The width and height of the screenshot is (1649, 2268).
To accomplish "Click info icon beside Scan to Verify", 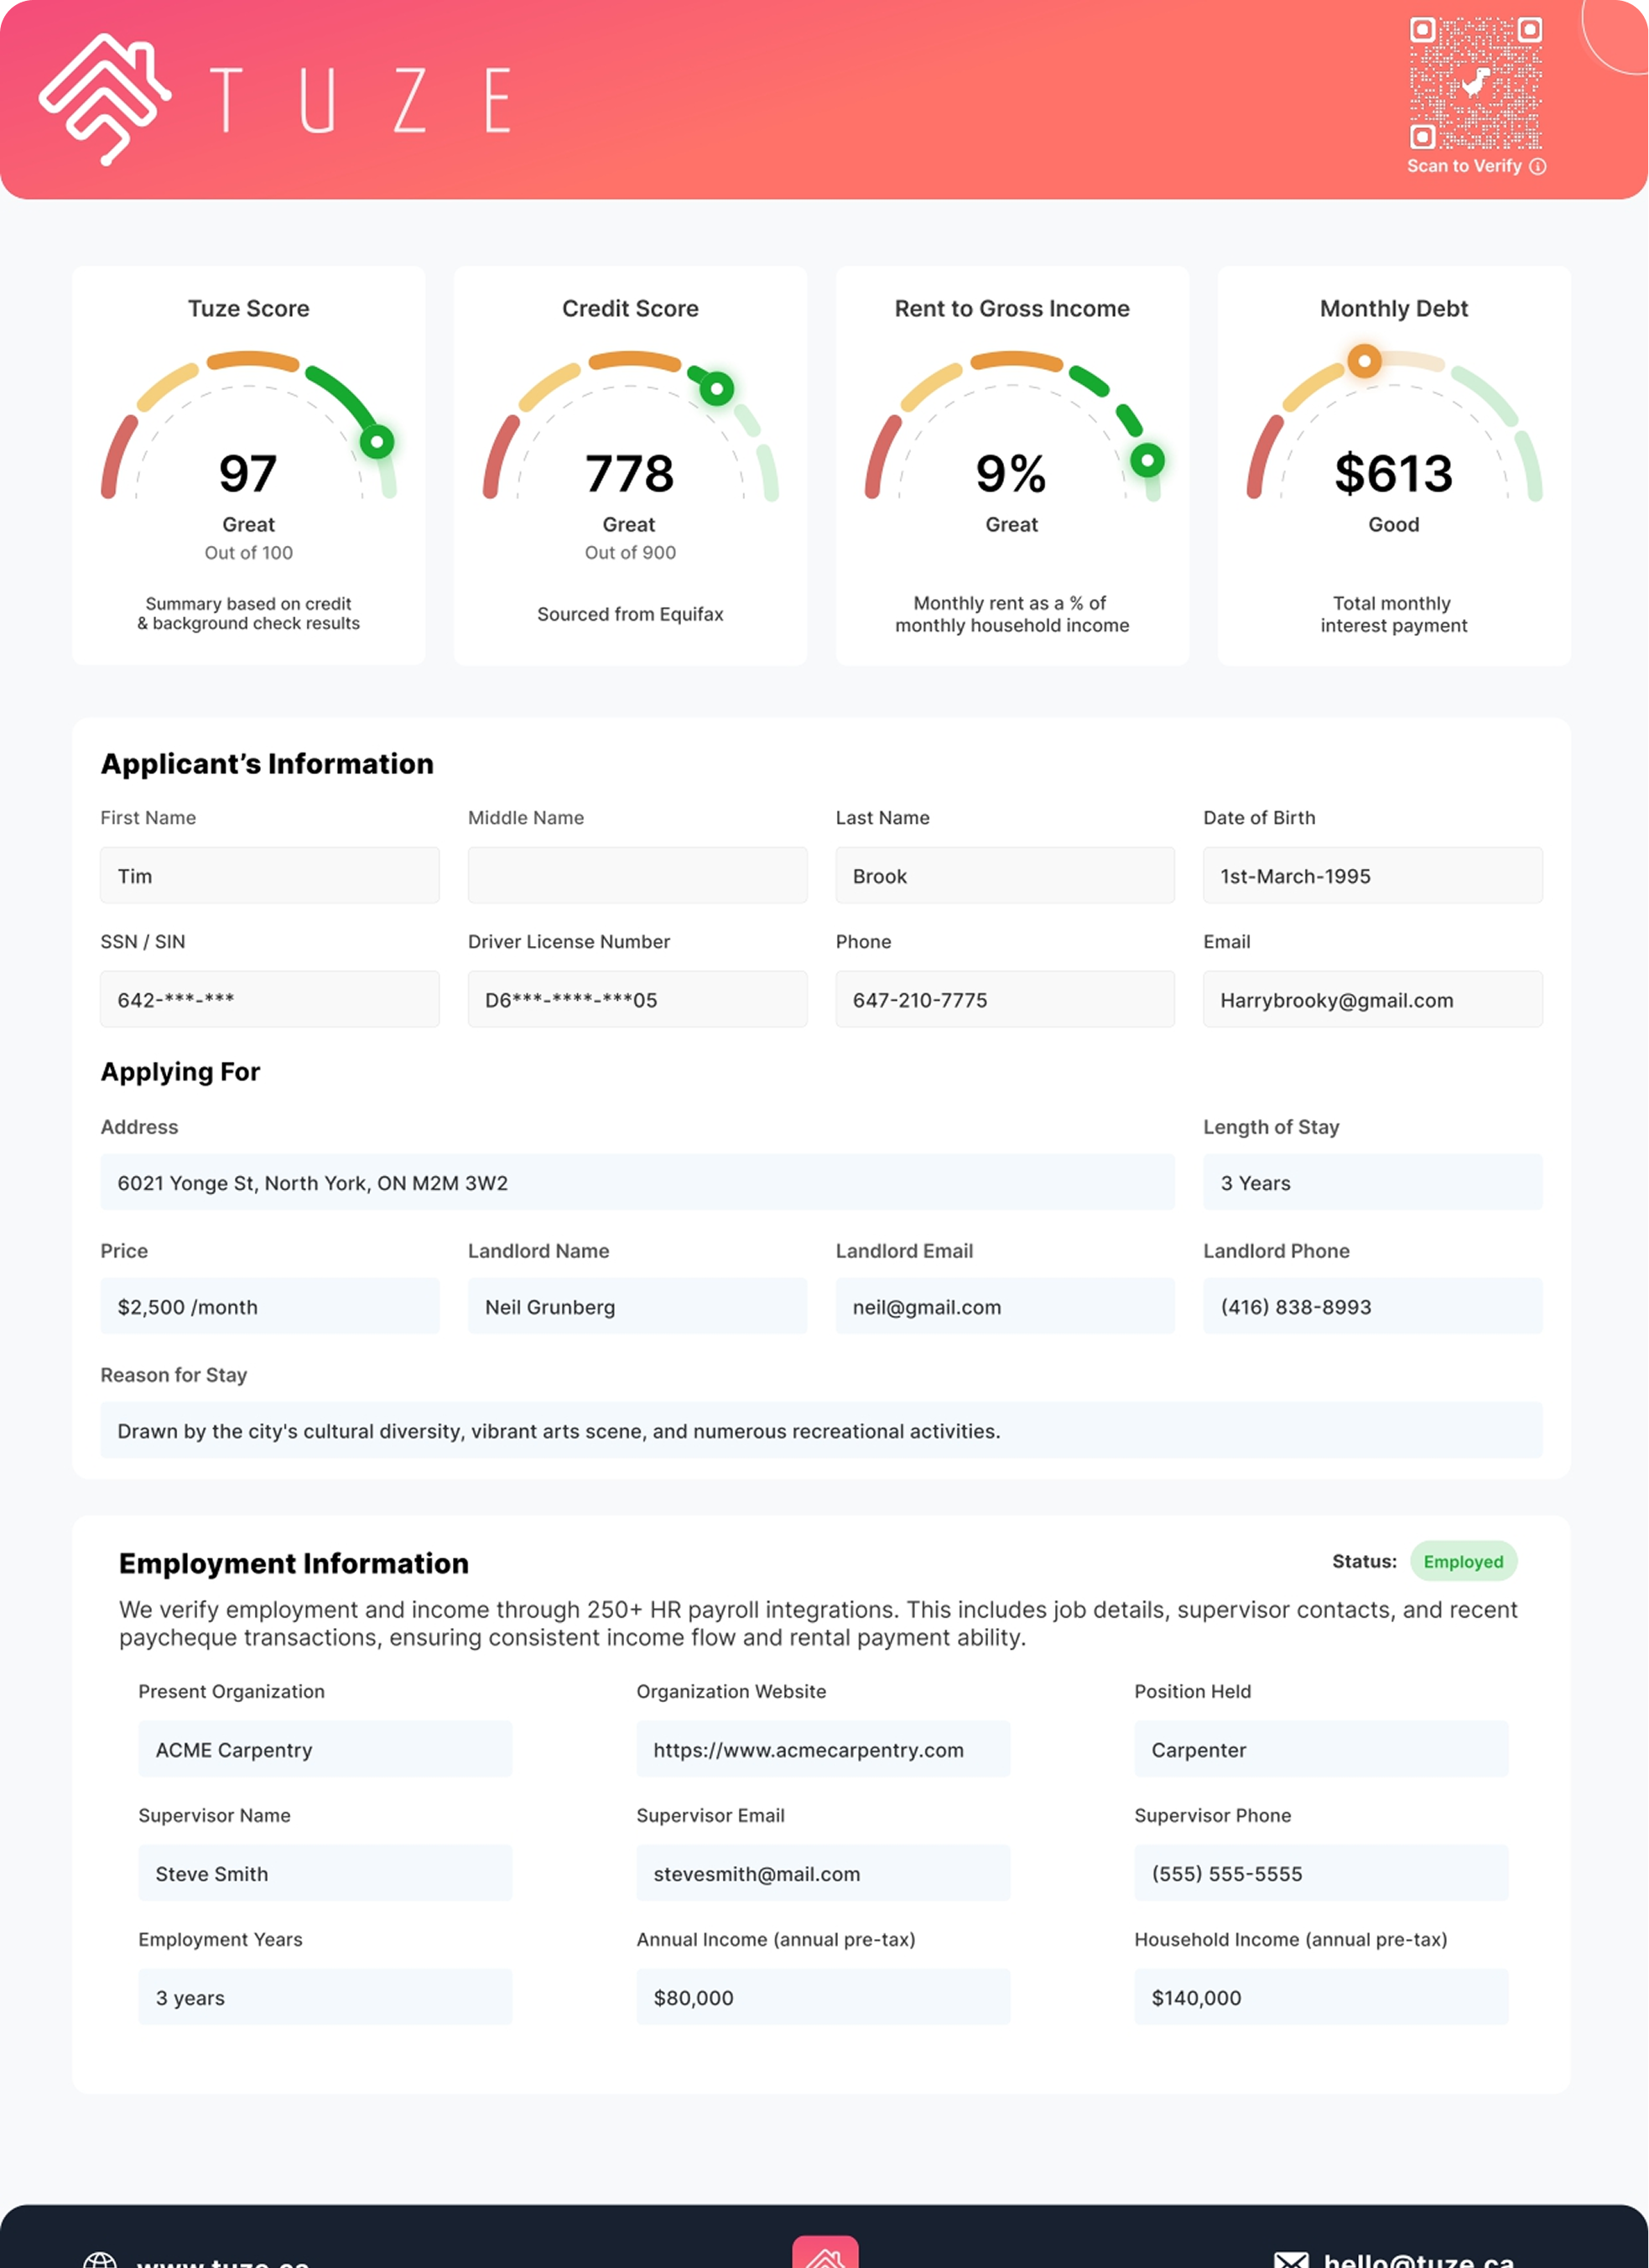I will 1538,167.
